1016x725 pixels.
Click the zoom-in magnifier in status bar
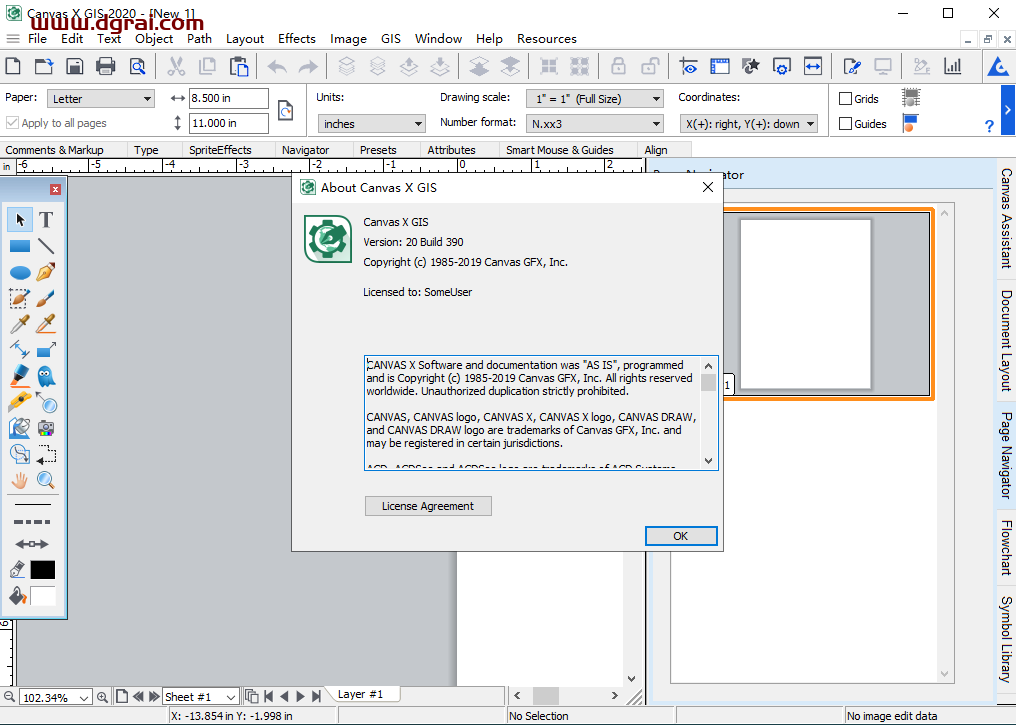tap(102, 697)
